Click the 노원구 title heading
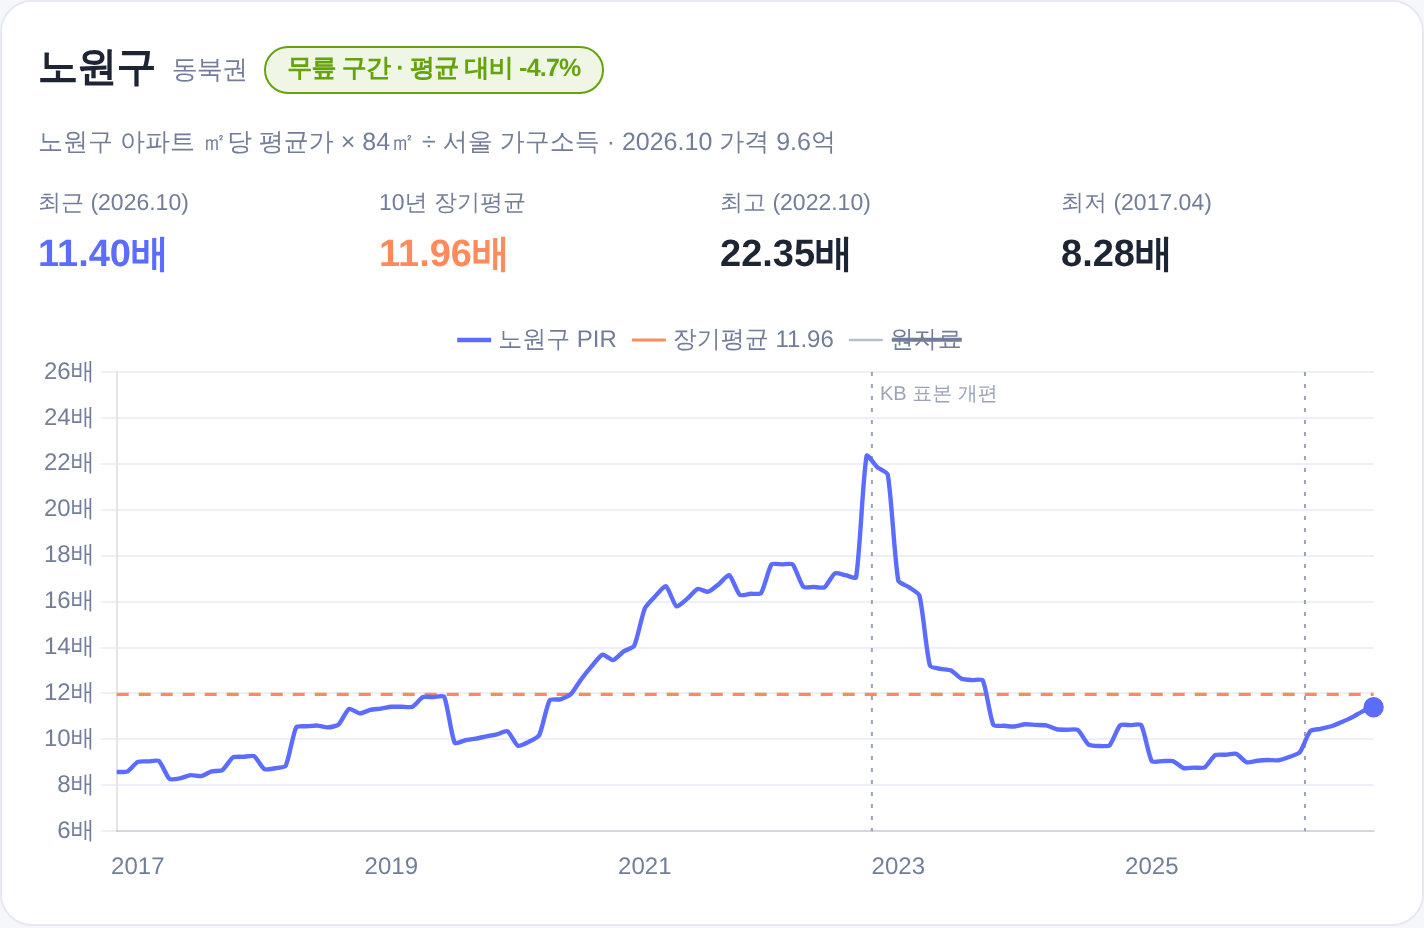Screen dimensions: 1424x928 click(97, 68)
